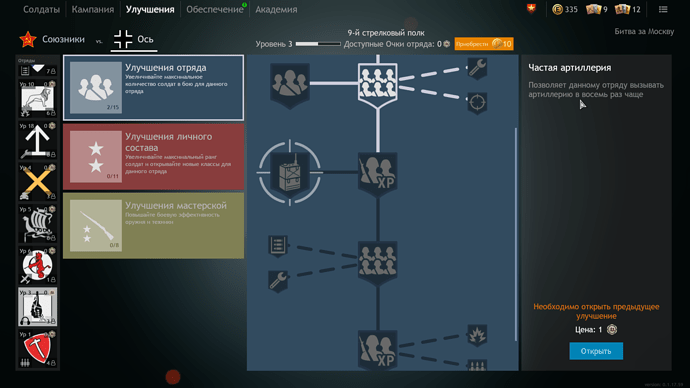
Task: Click the three-soldier squad node beside the highlighted one
Action: coord(290,84)
